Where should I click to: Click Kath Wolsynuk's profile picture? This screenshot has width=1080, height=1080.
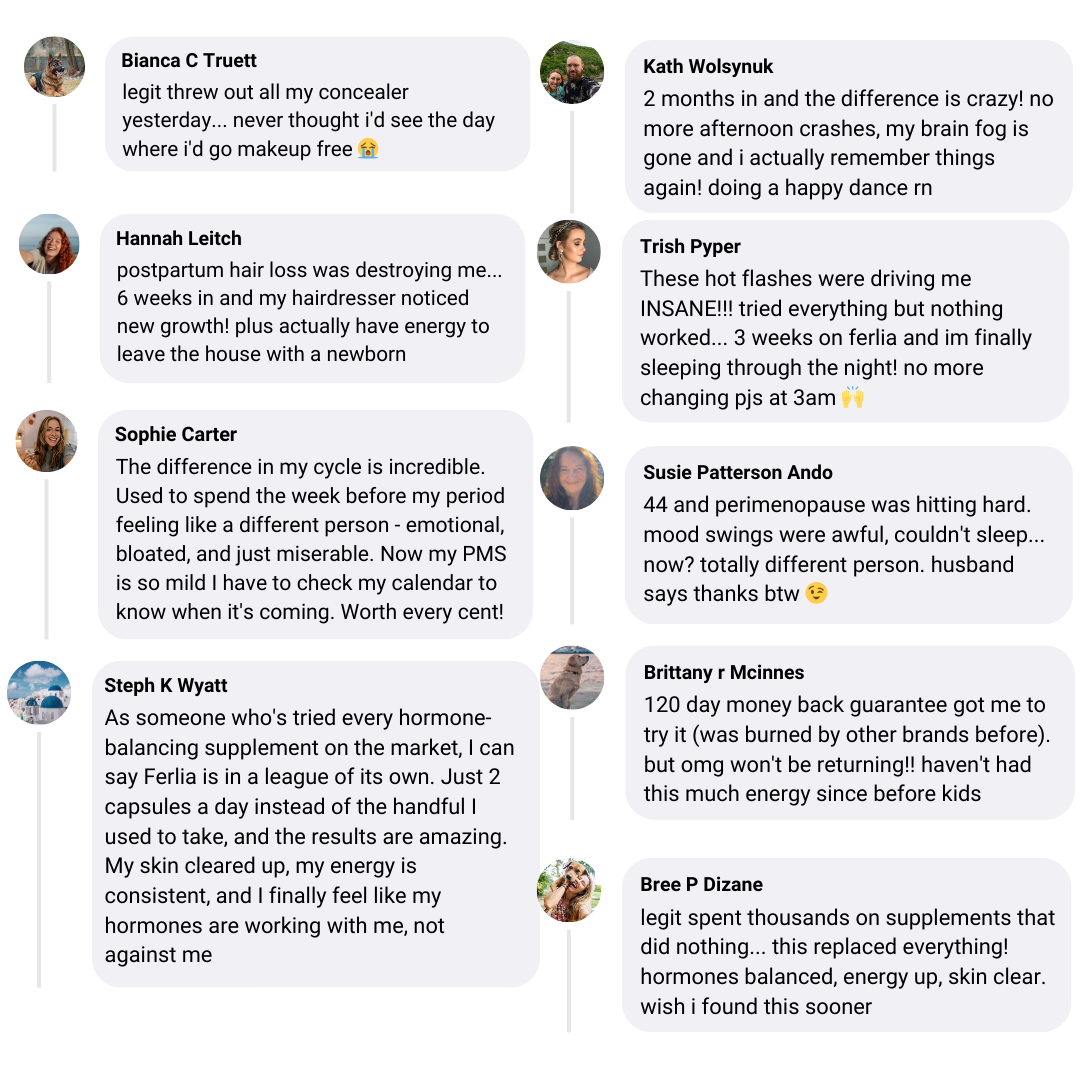point(572,72)
